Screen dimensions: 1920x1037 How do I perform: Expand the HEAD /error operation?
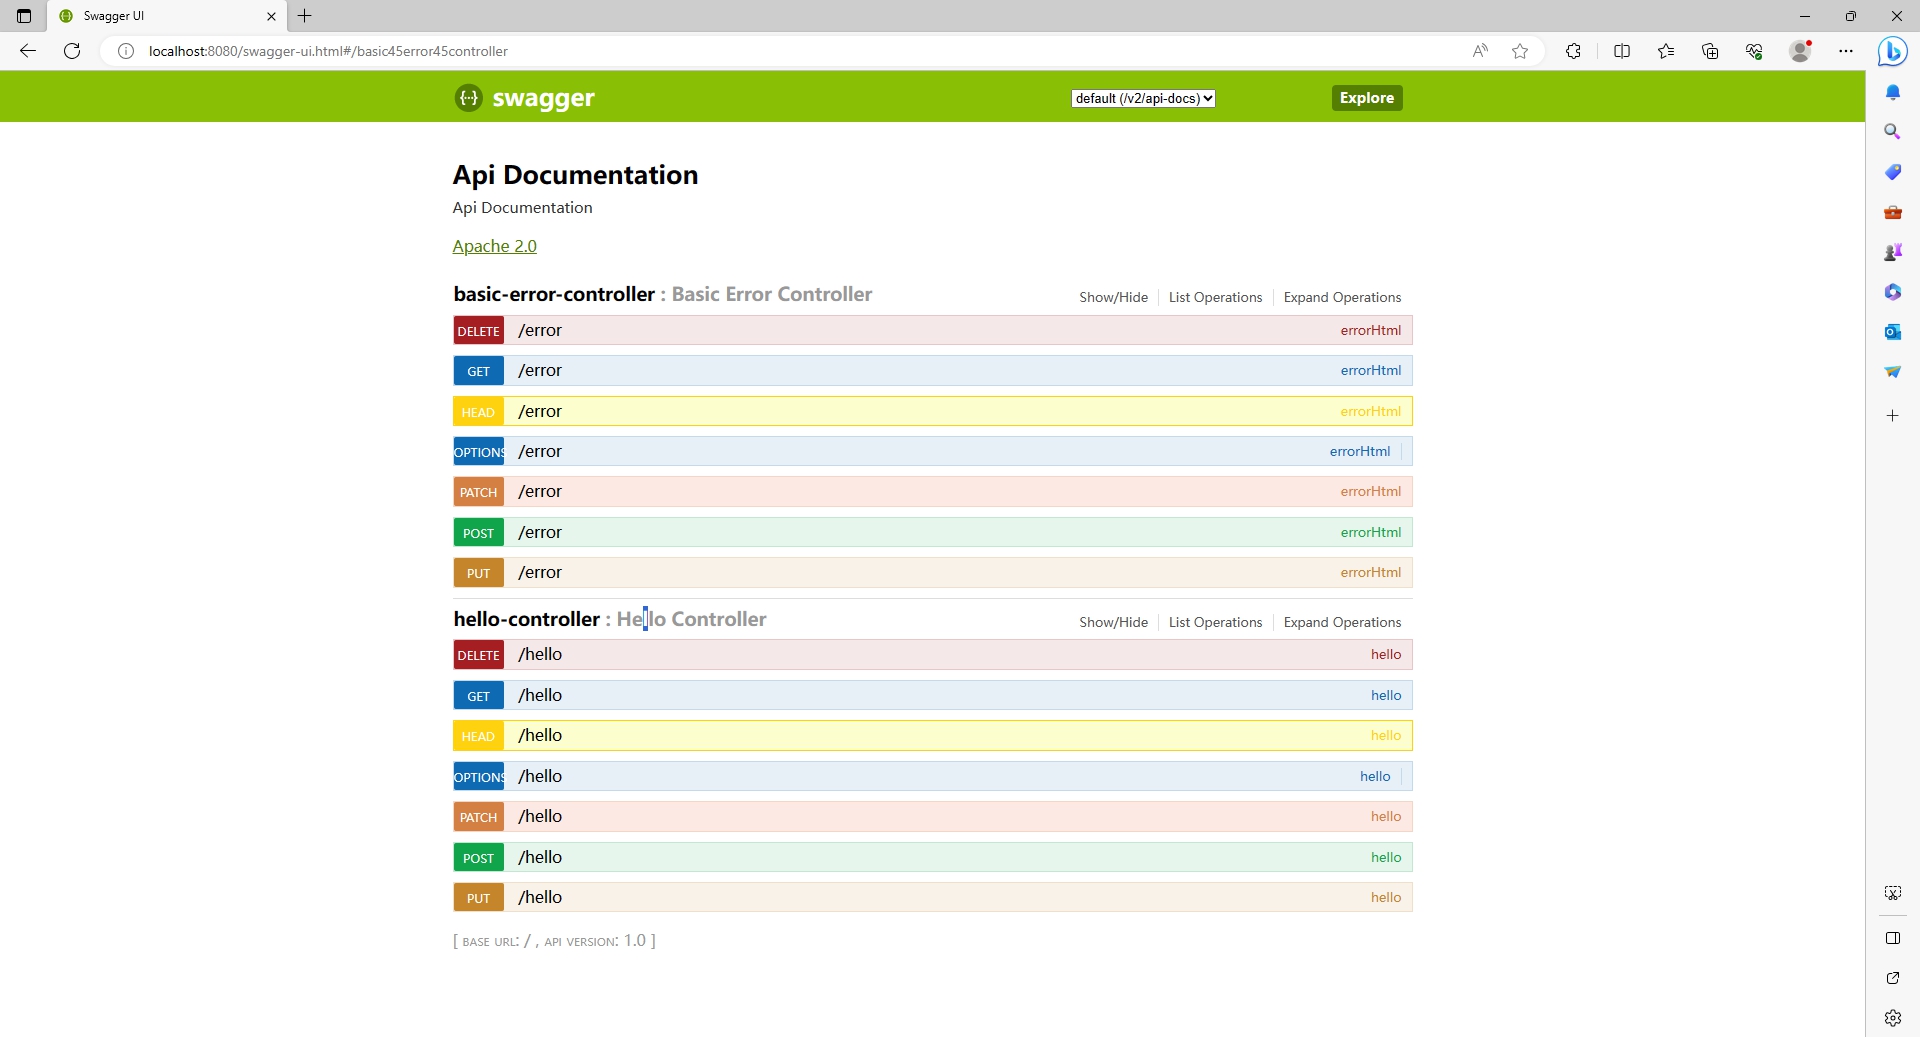932,411
